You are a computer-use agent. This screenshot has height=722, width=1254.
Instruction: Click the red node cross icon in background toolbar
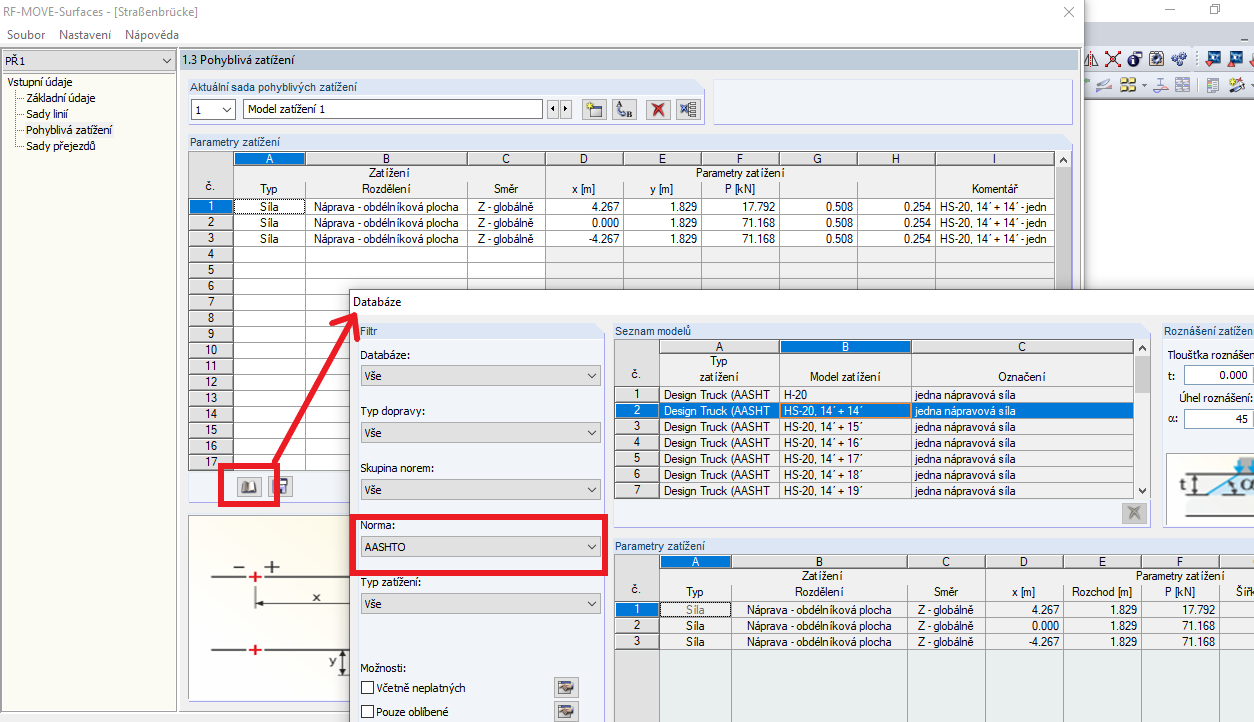pyautogui.click(x=1113, y=59)
